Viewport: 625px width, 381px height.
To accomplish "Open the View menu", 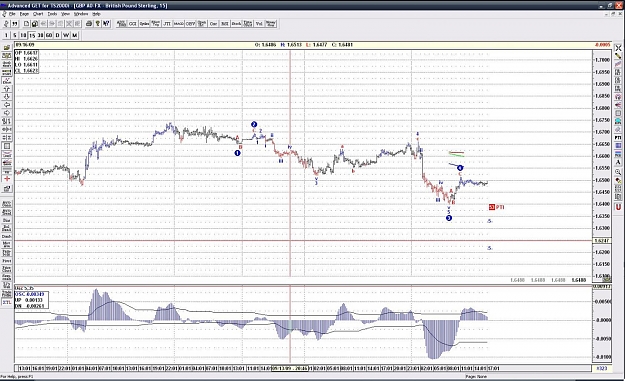I will pyautogui.click(x=65, y=14).
